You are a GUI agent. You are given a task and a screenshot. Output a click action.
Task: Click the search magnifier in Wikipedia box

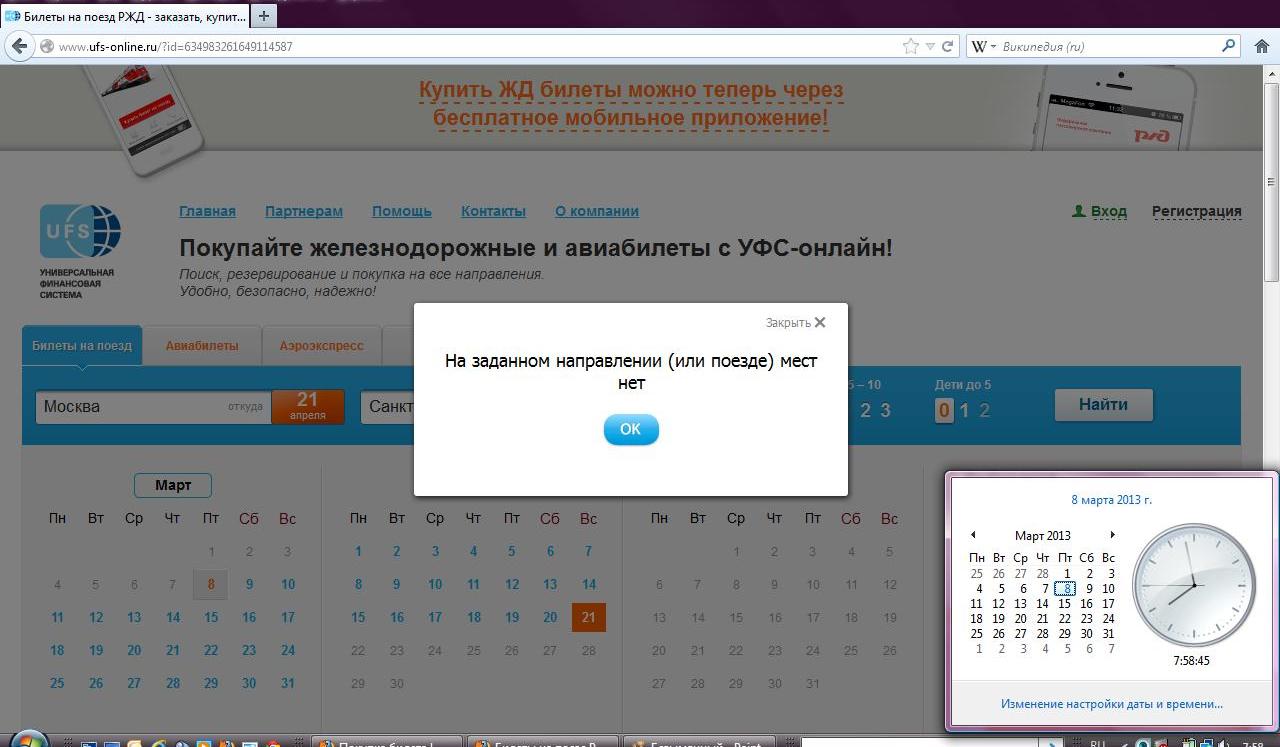1229,46
